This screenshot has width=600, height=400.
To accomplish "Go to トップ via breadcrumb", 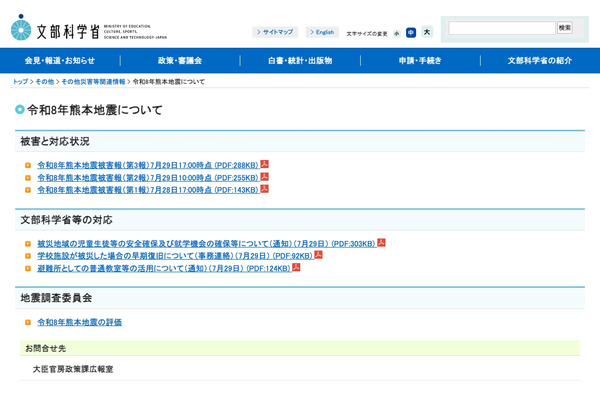I will pos(20,82).
